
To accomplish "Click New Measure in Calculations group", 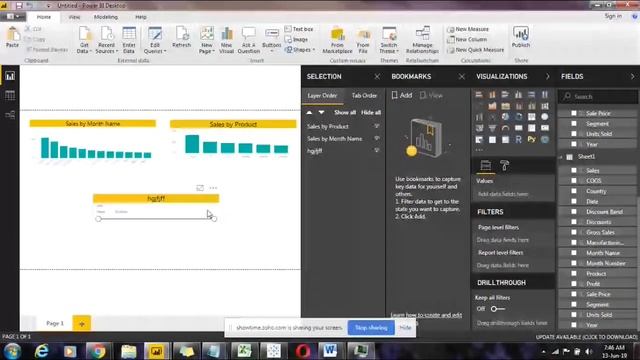I will click(468, 29).
